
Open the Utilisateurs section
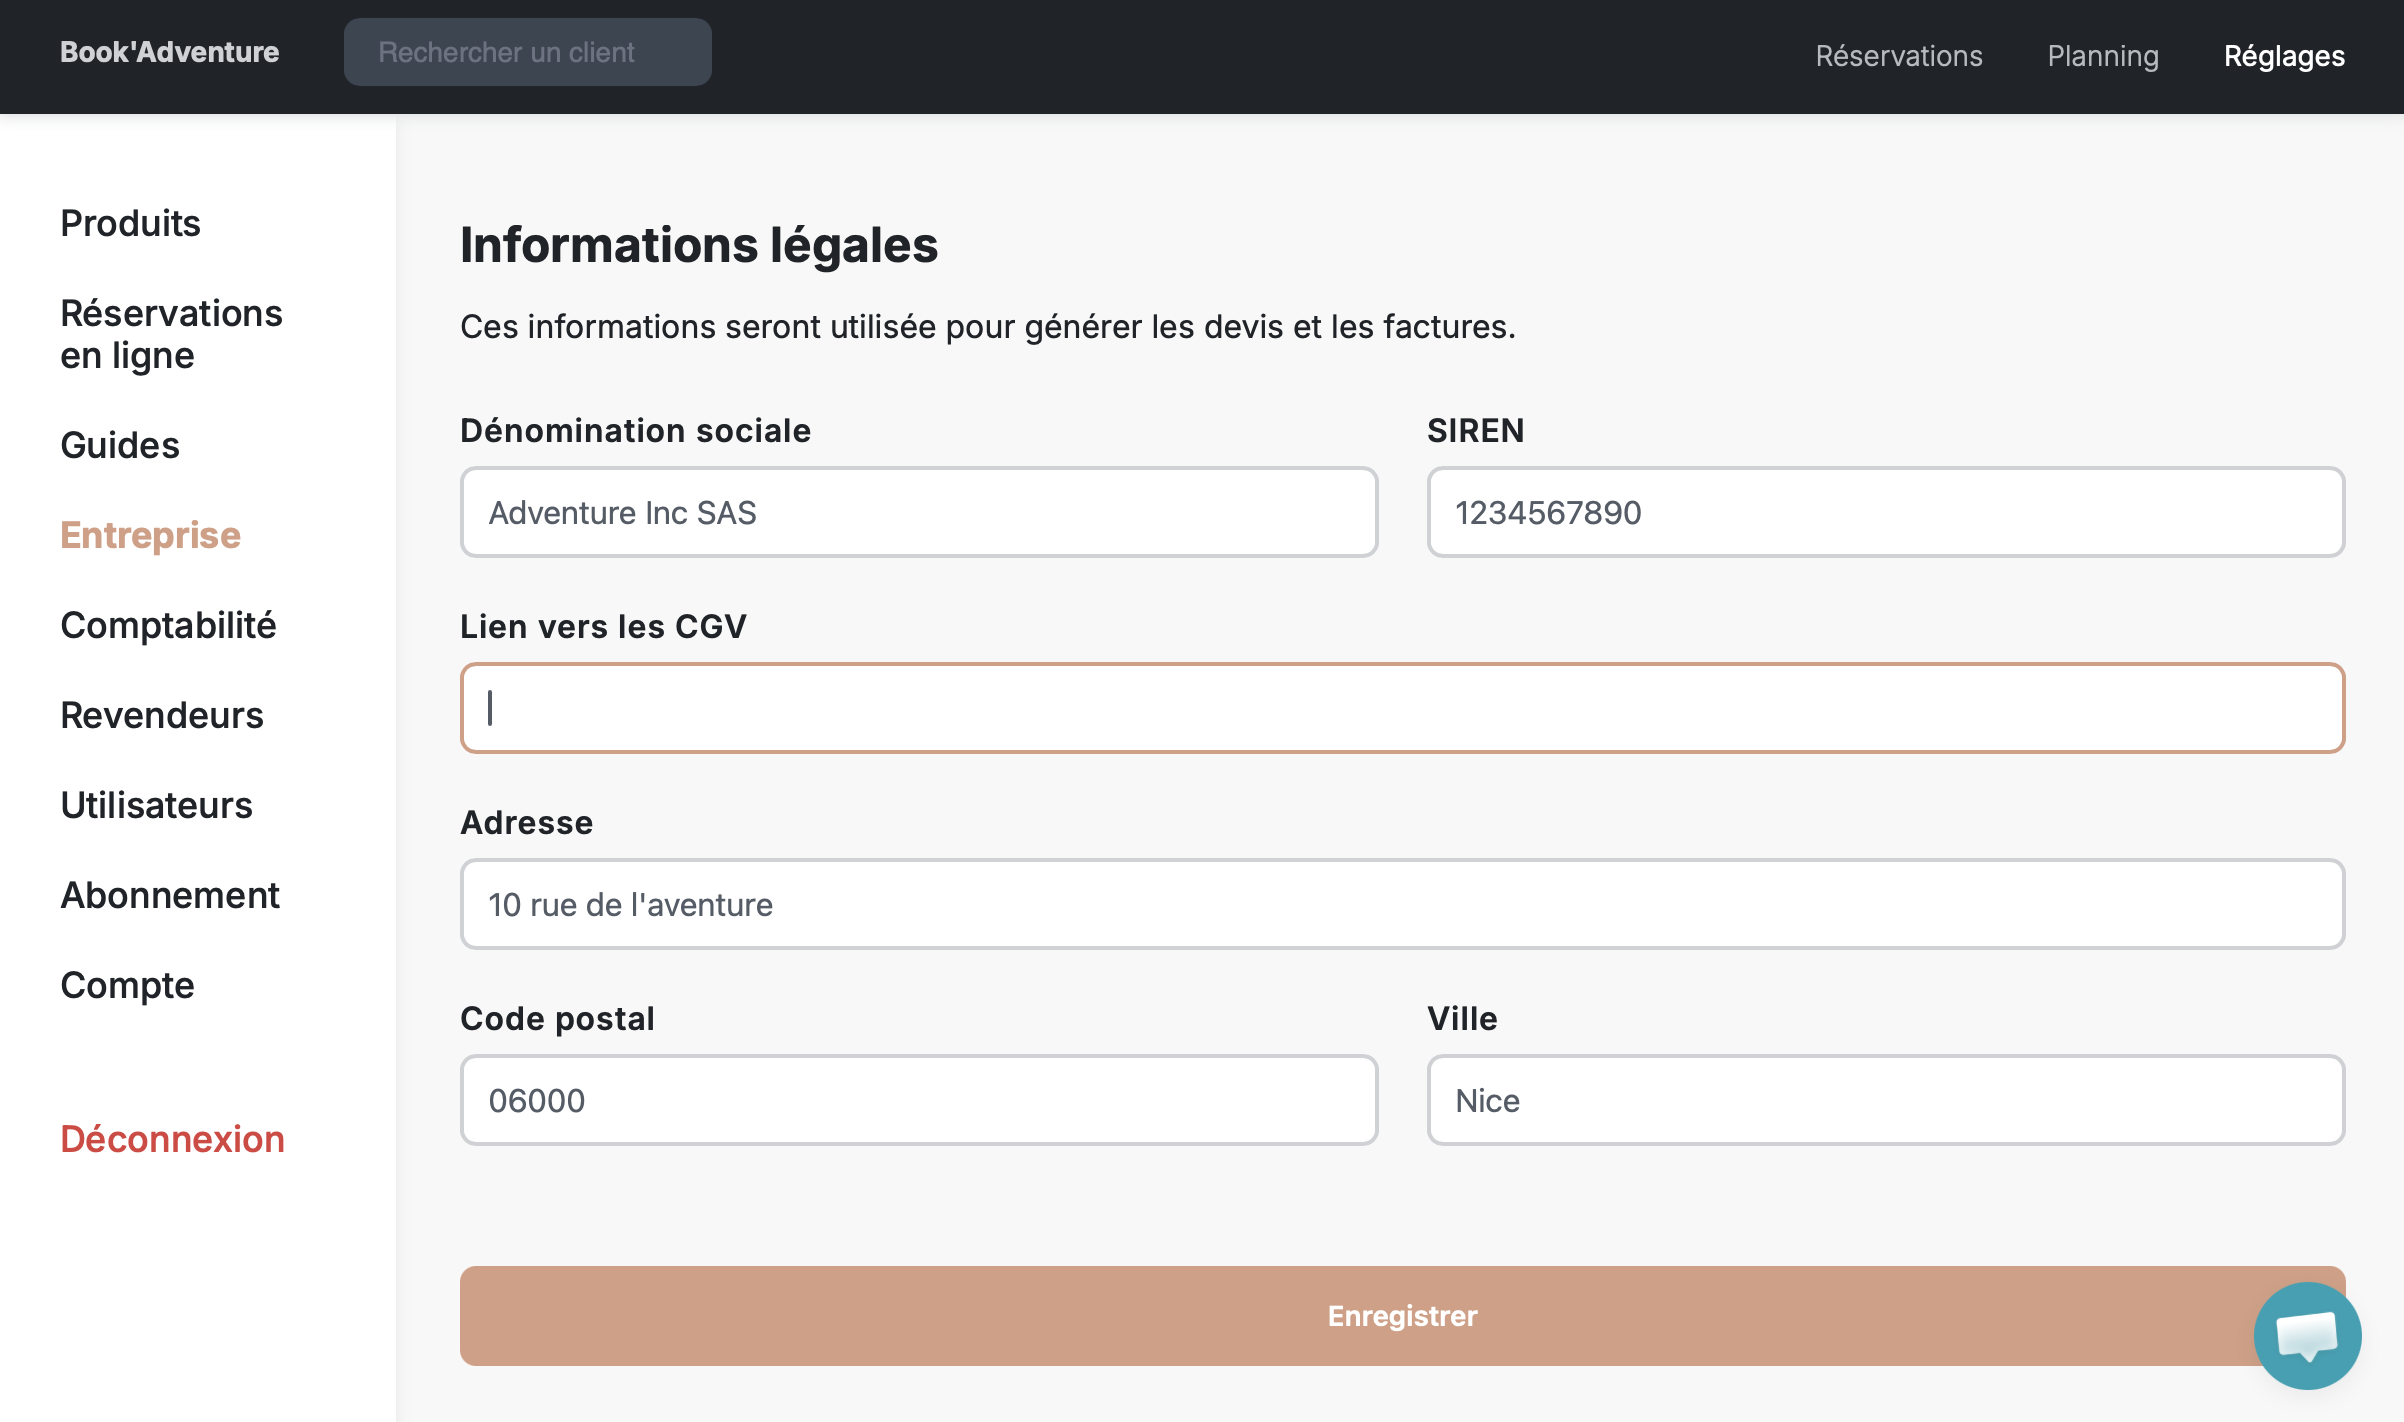pyautogui.click(x=156, y=805)
